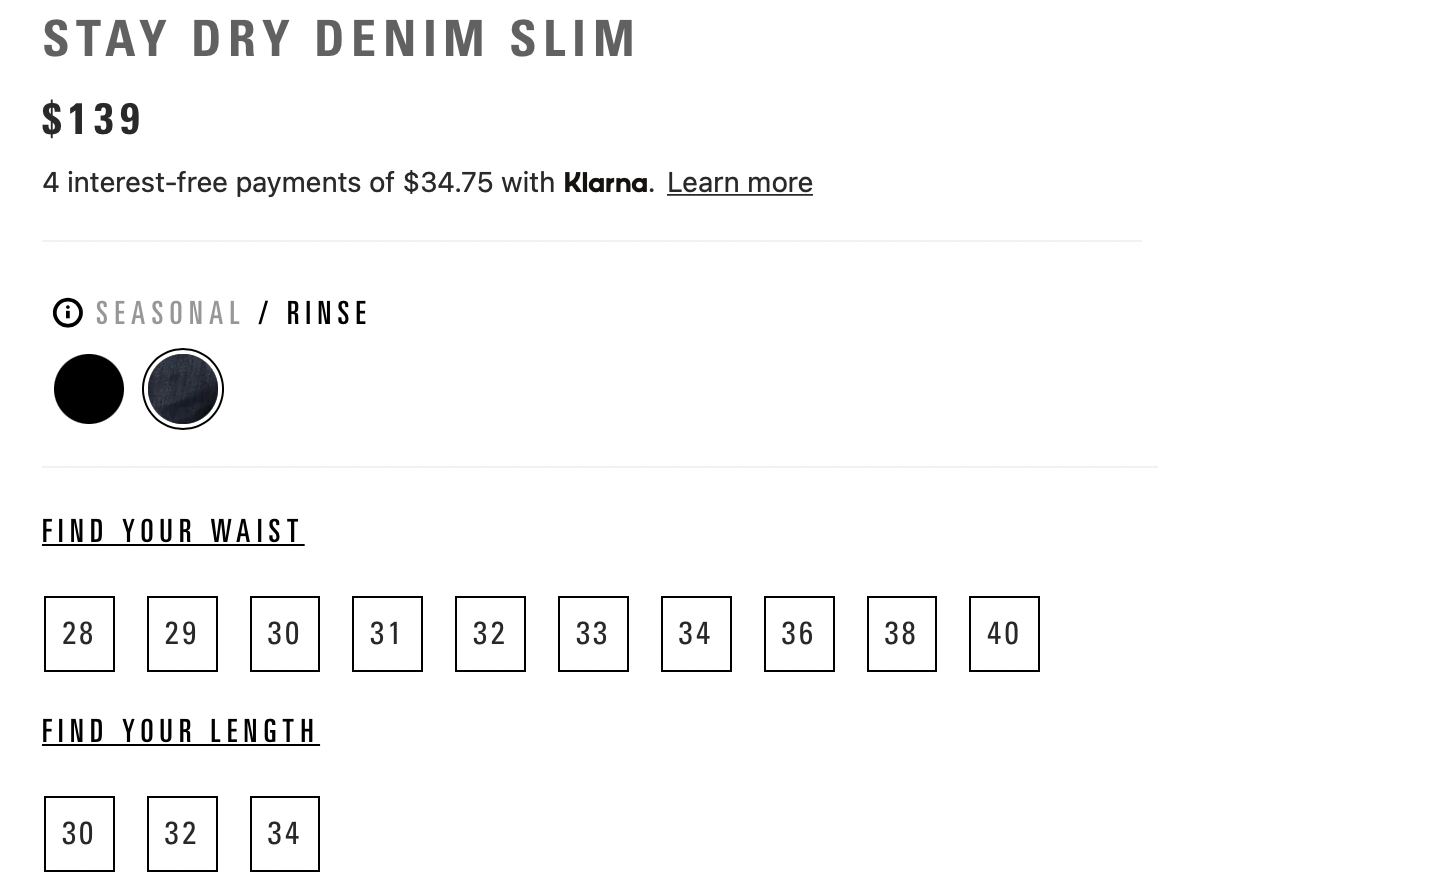Open the Find Your Length guide
This screenshot has width=1440, height=896.
coord(181,731)
